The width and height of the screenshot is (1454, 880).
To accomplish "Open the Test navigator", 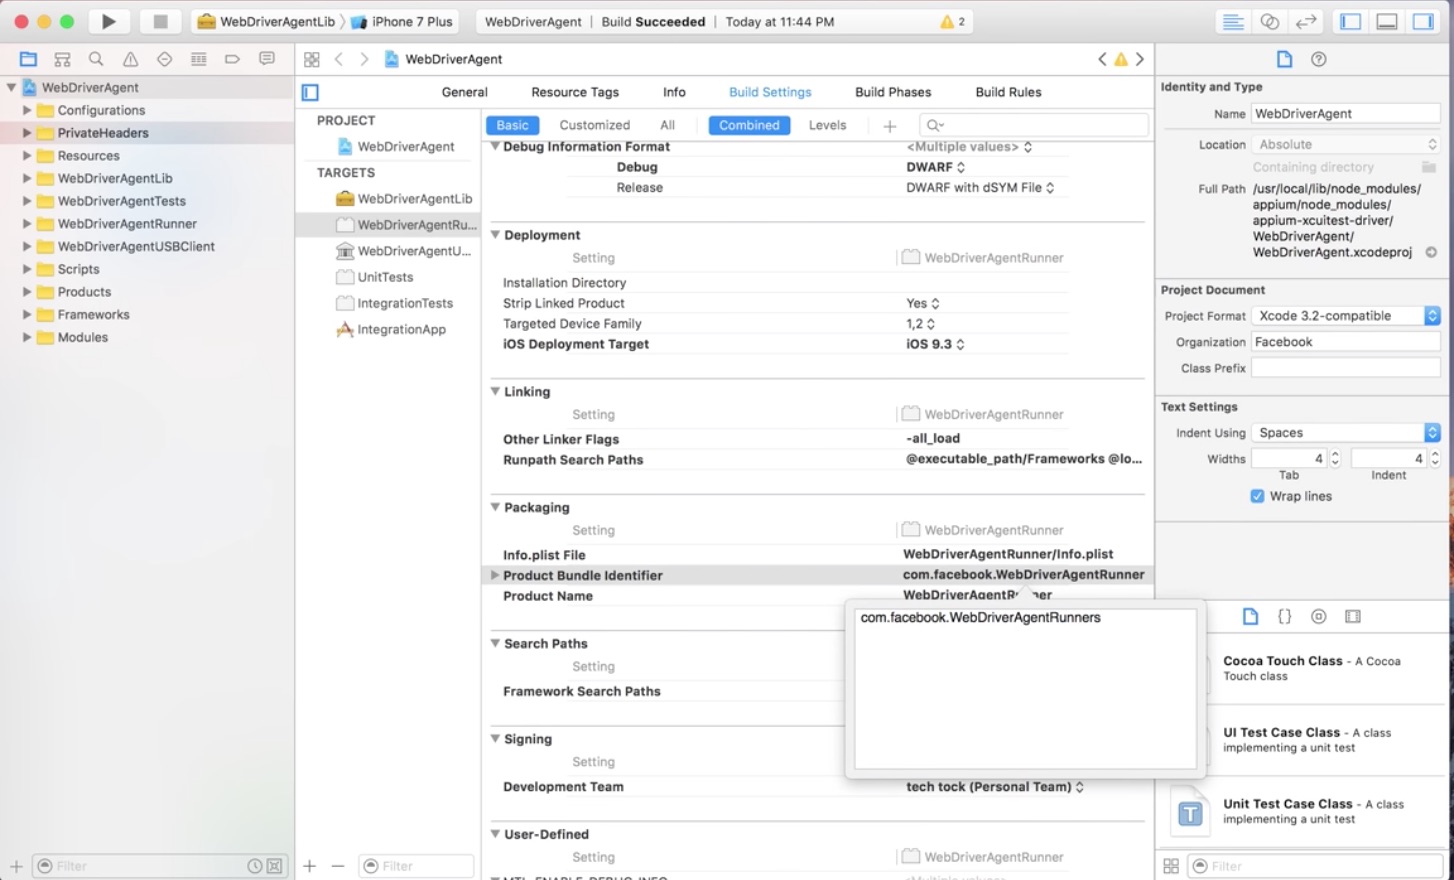I will [164, 59].
